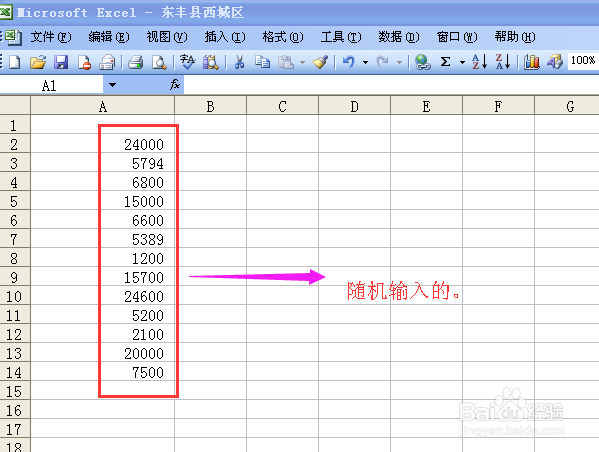The image size is (599, 452).
Task: Open the 帮助(H) menu
Action: pos(515,37)
